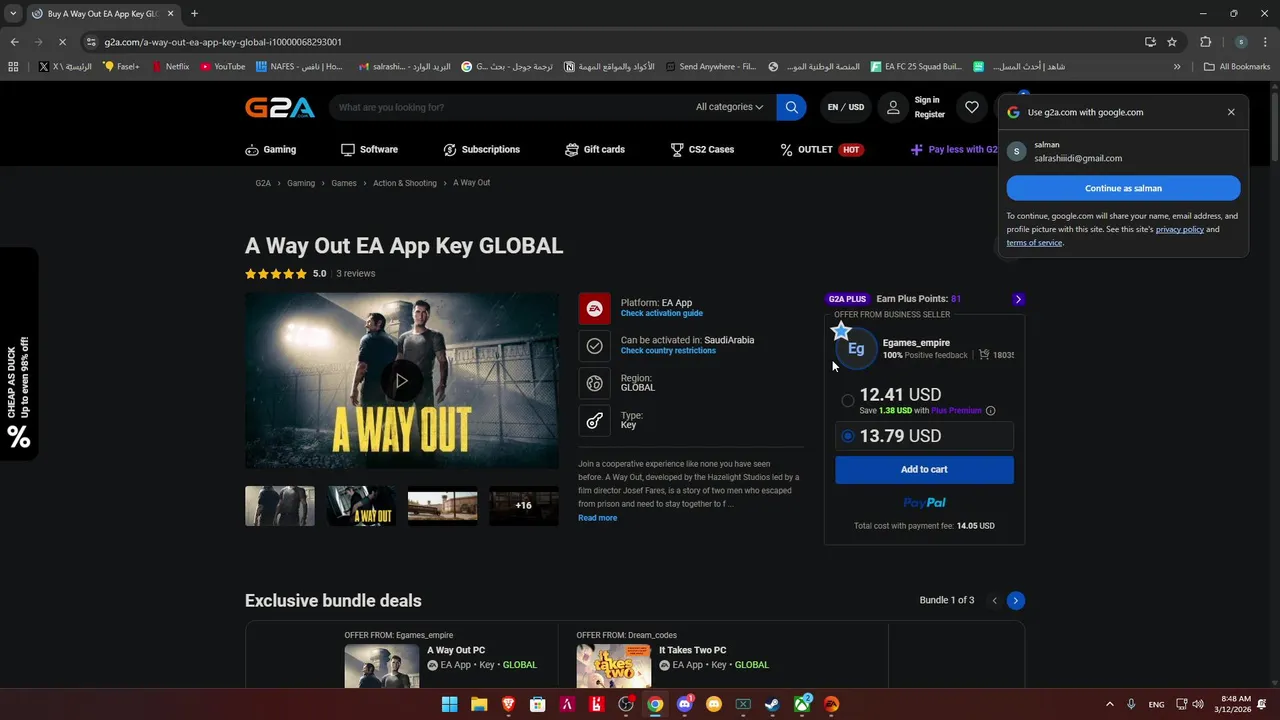The image size is (1280, 720).
Task: Open the Subscriptions menu
Action: [x=482, y=149]
